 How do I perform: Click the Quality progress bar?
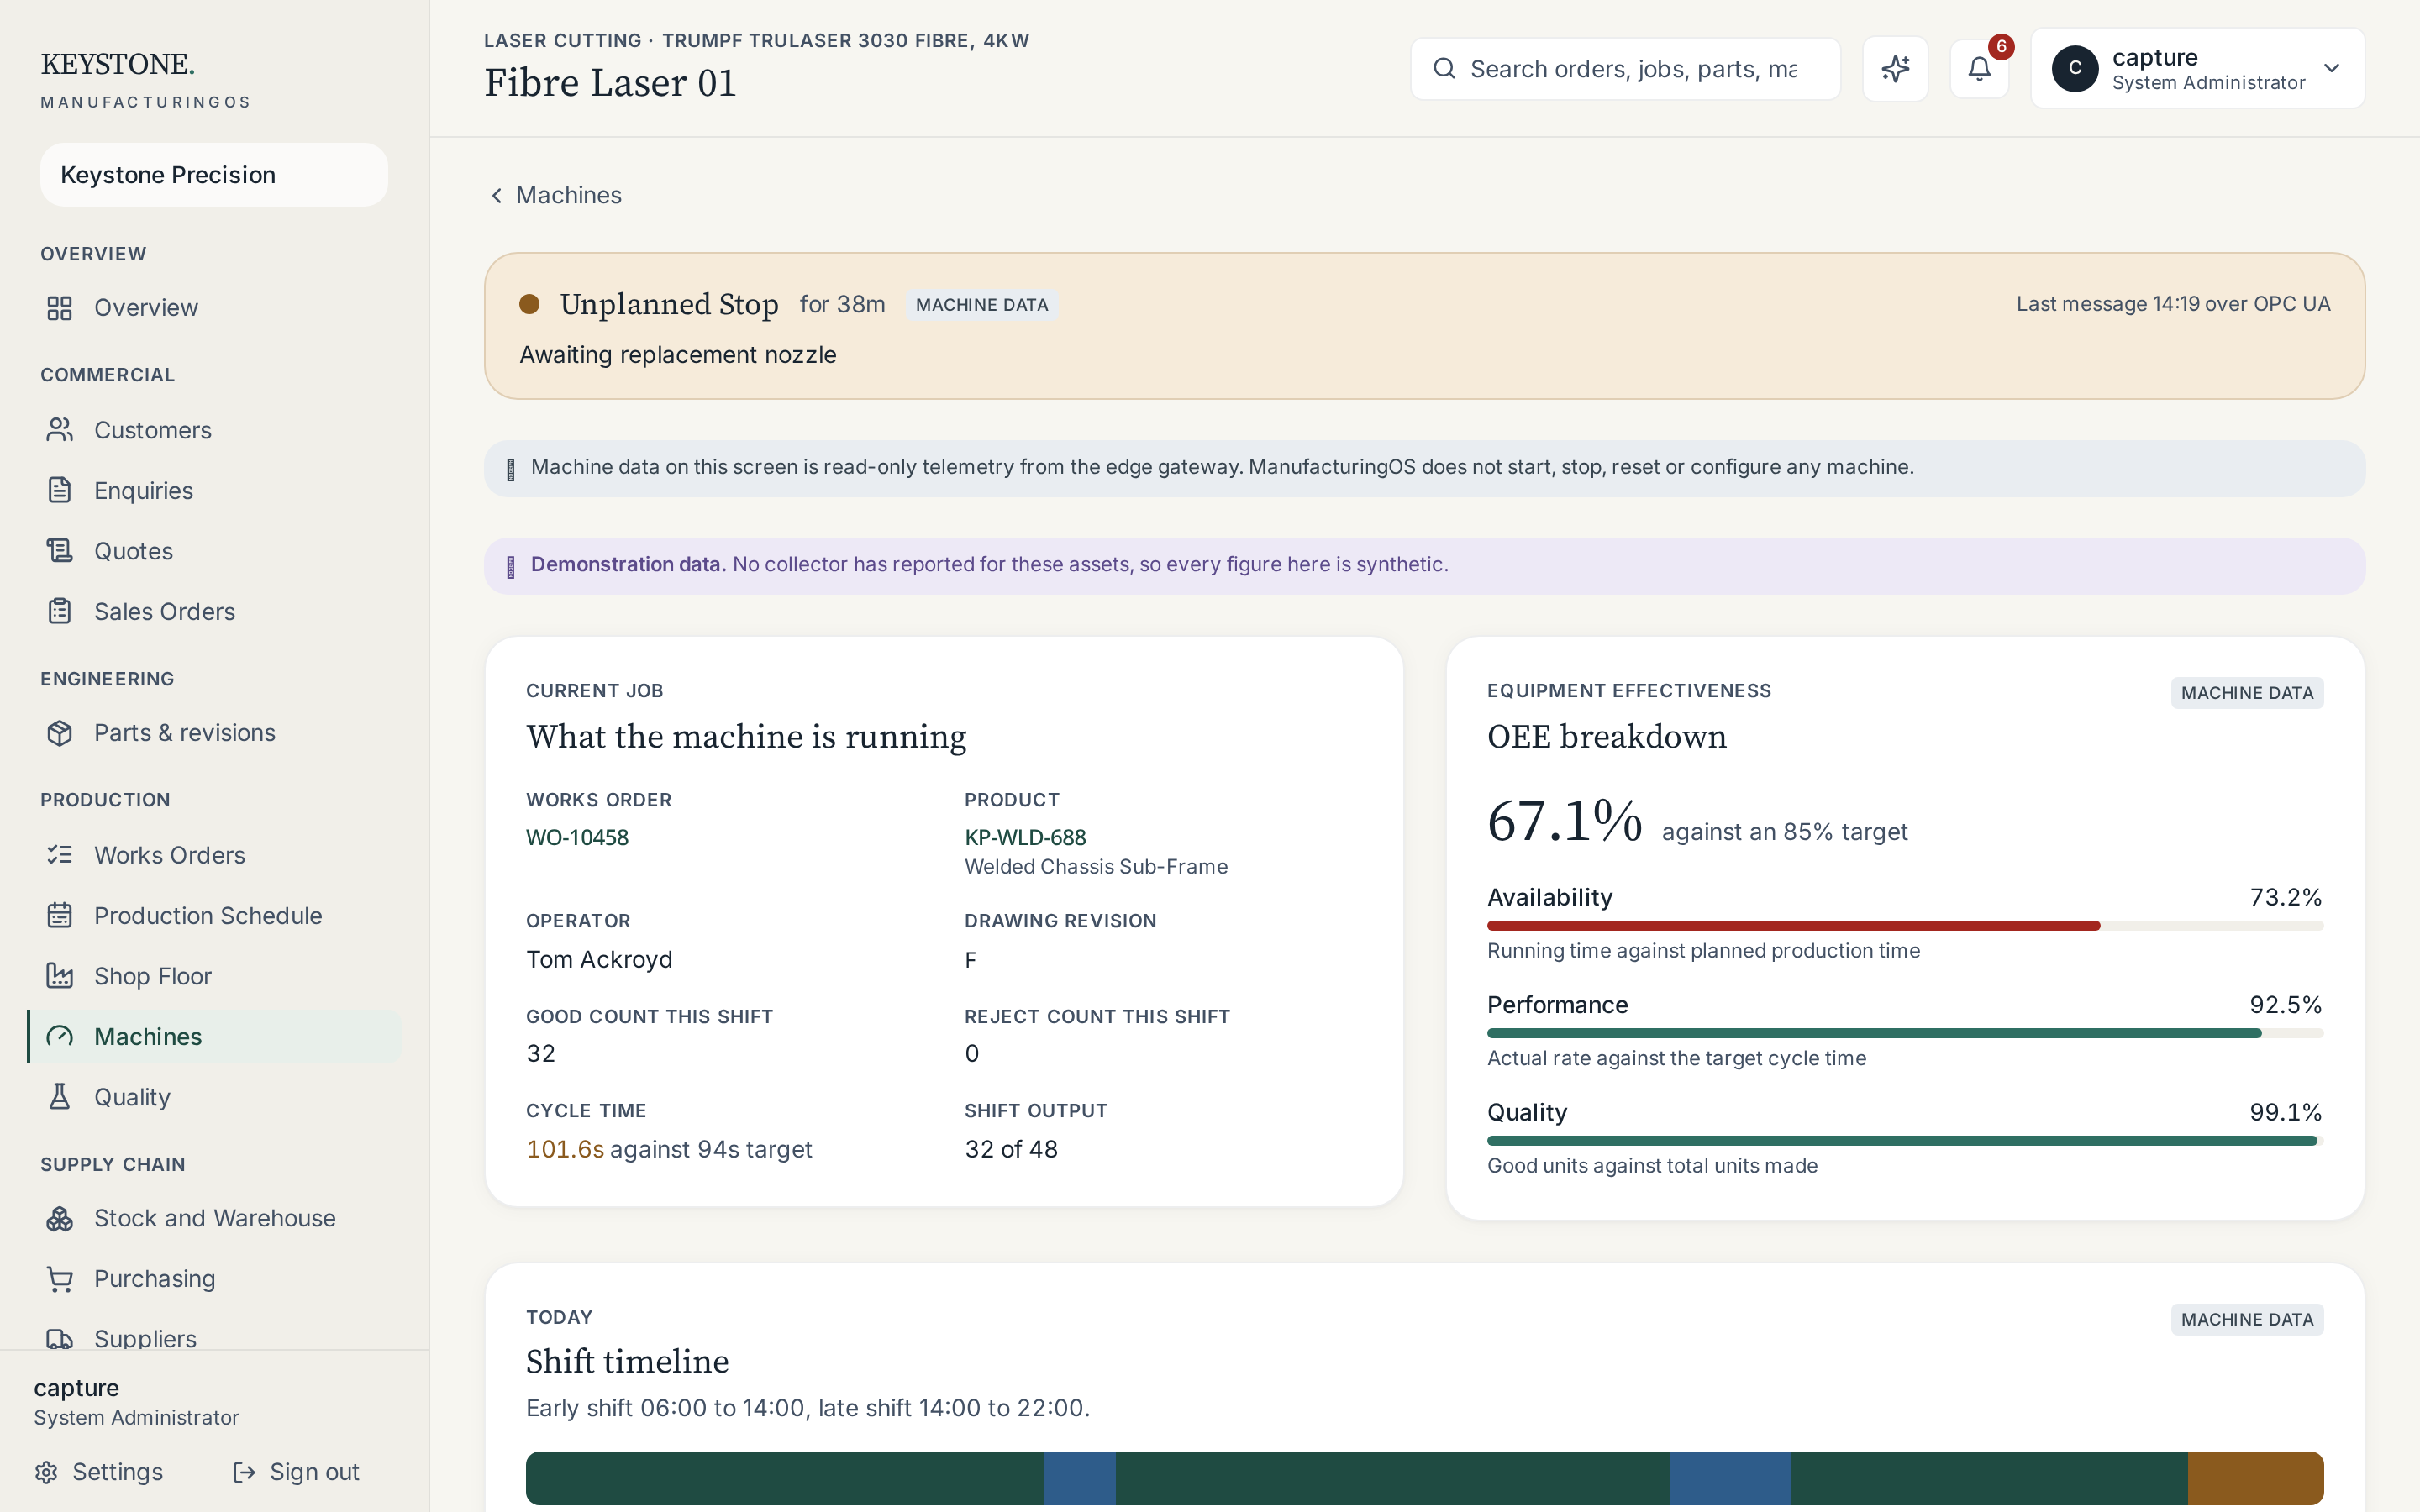pos(1905,1141)
